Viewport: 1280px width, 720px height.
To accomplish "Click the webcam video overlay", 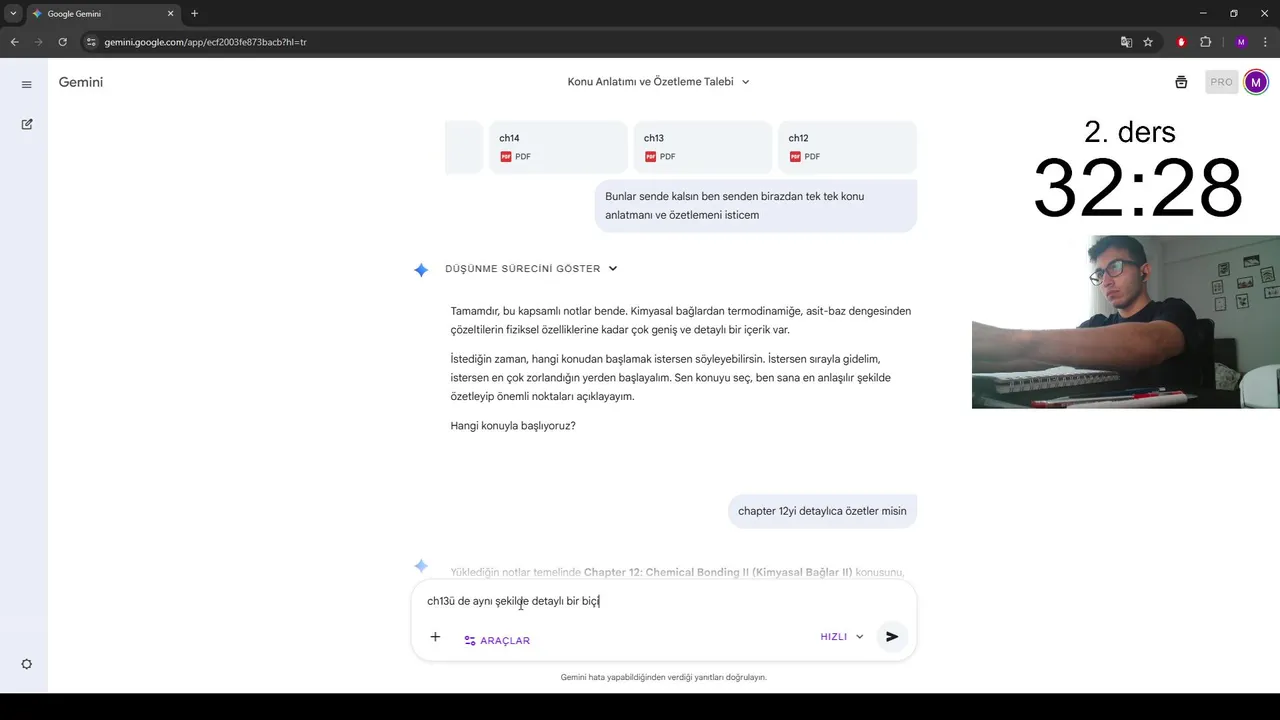I will pos(1126,322).
